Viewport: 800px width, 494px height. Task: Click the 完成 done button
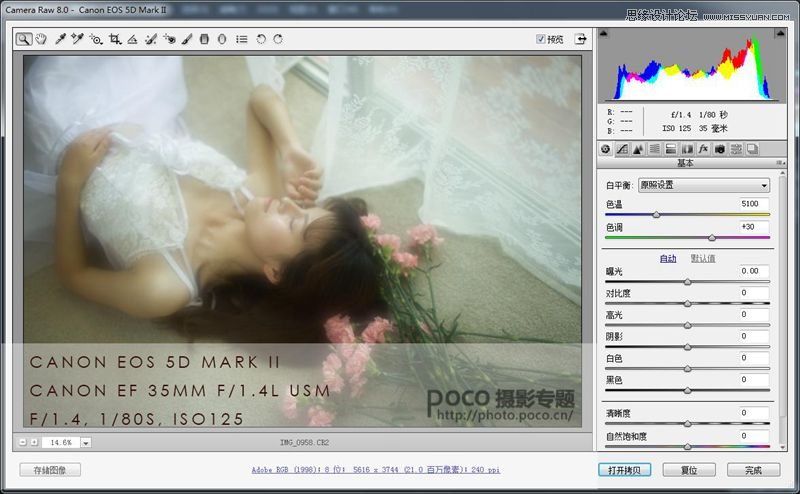754,470
